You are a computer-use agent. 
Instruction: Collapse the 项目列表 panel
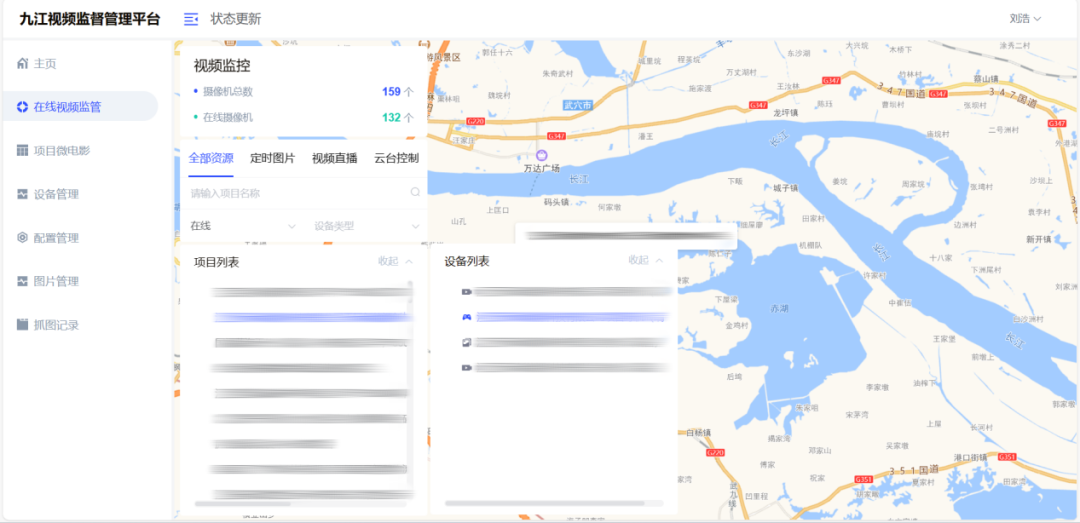point(395,261)
